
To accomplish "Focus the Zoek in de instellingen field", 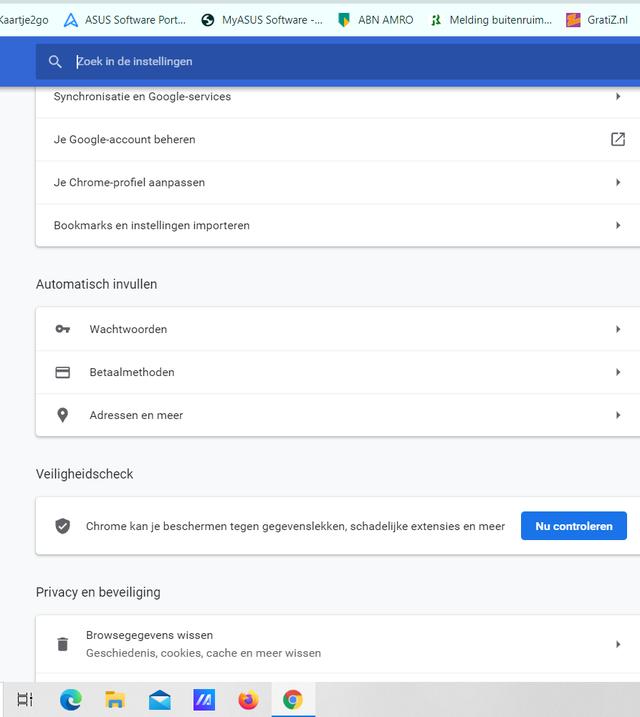I will (338, 61).
